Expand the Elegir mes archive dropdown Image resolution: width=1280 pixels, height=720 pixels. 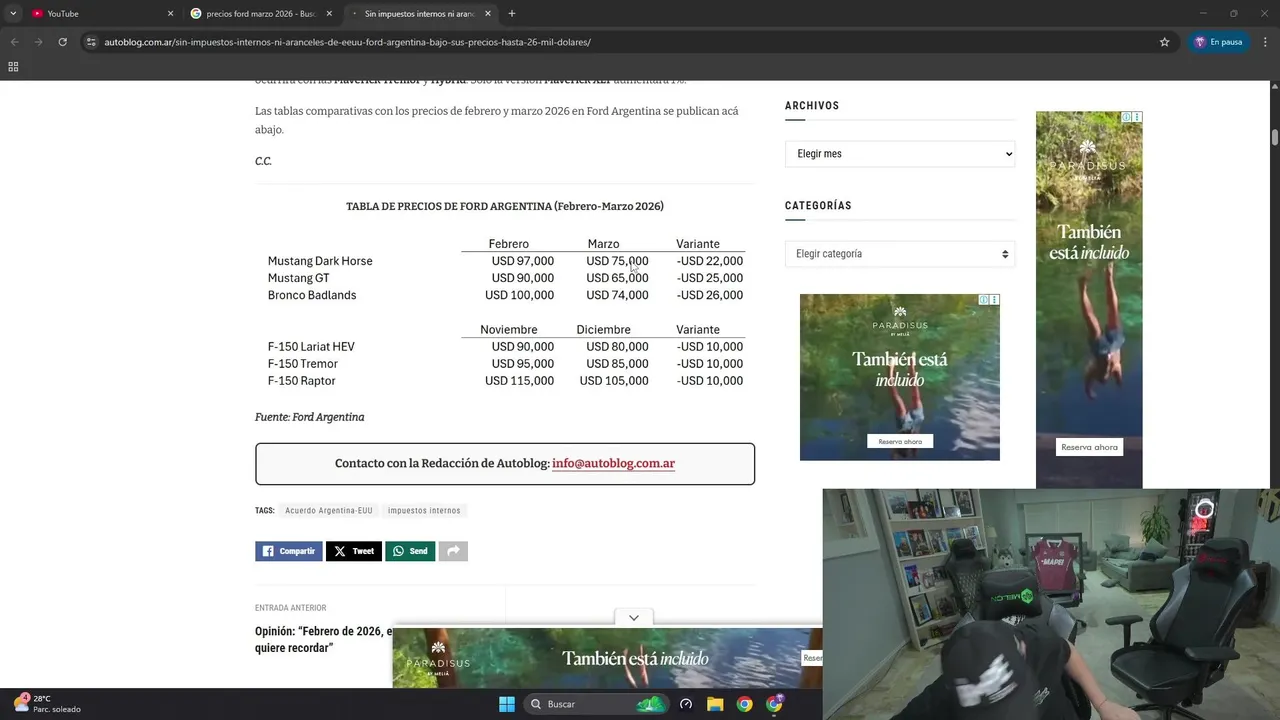(900, 154)
